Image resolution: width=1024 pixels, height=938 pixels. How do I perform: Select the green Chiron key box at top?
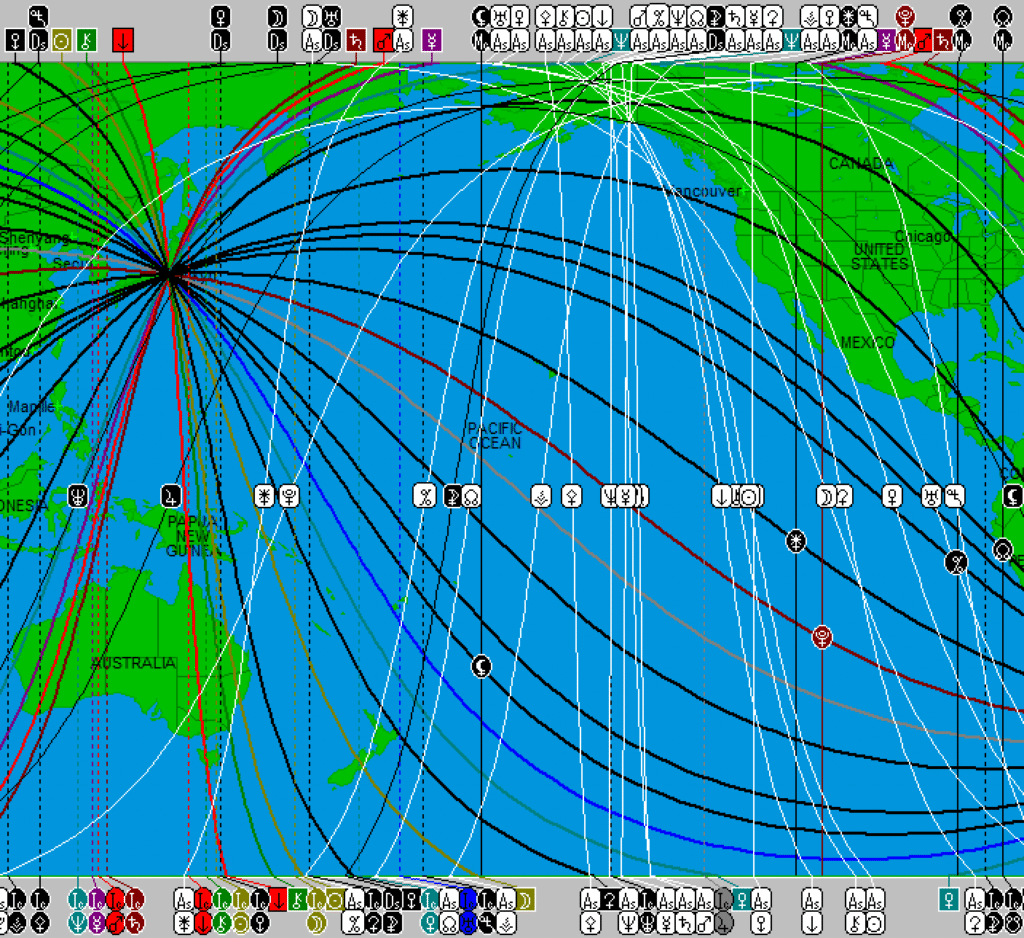point(87,40)
